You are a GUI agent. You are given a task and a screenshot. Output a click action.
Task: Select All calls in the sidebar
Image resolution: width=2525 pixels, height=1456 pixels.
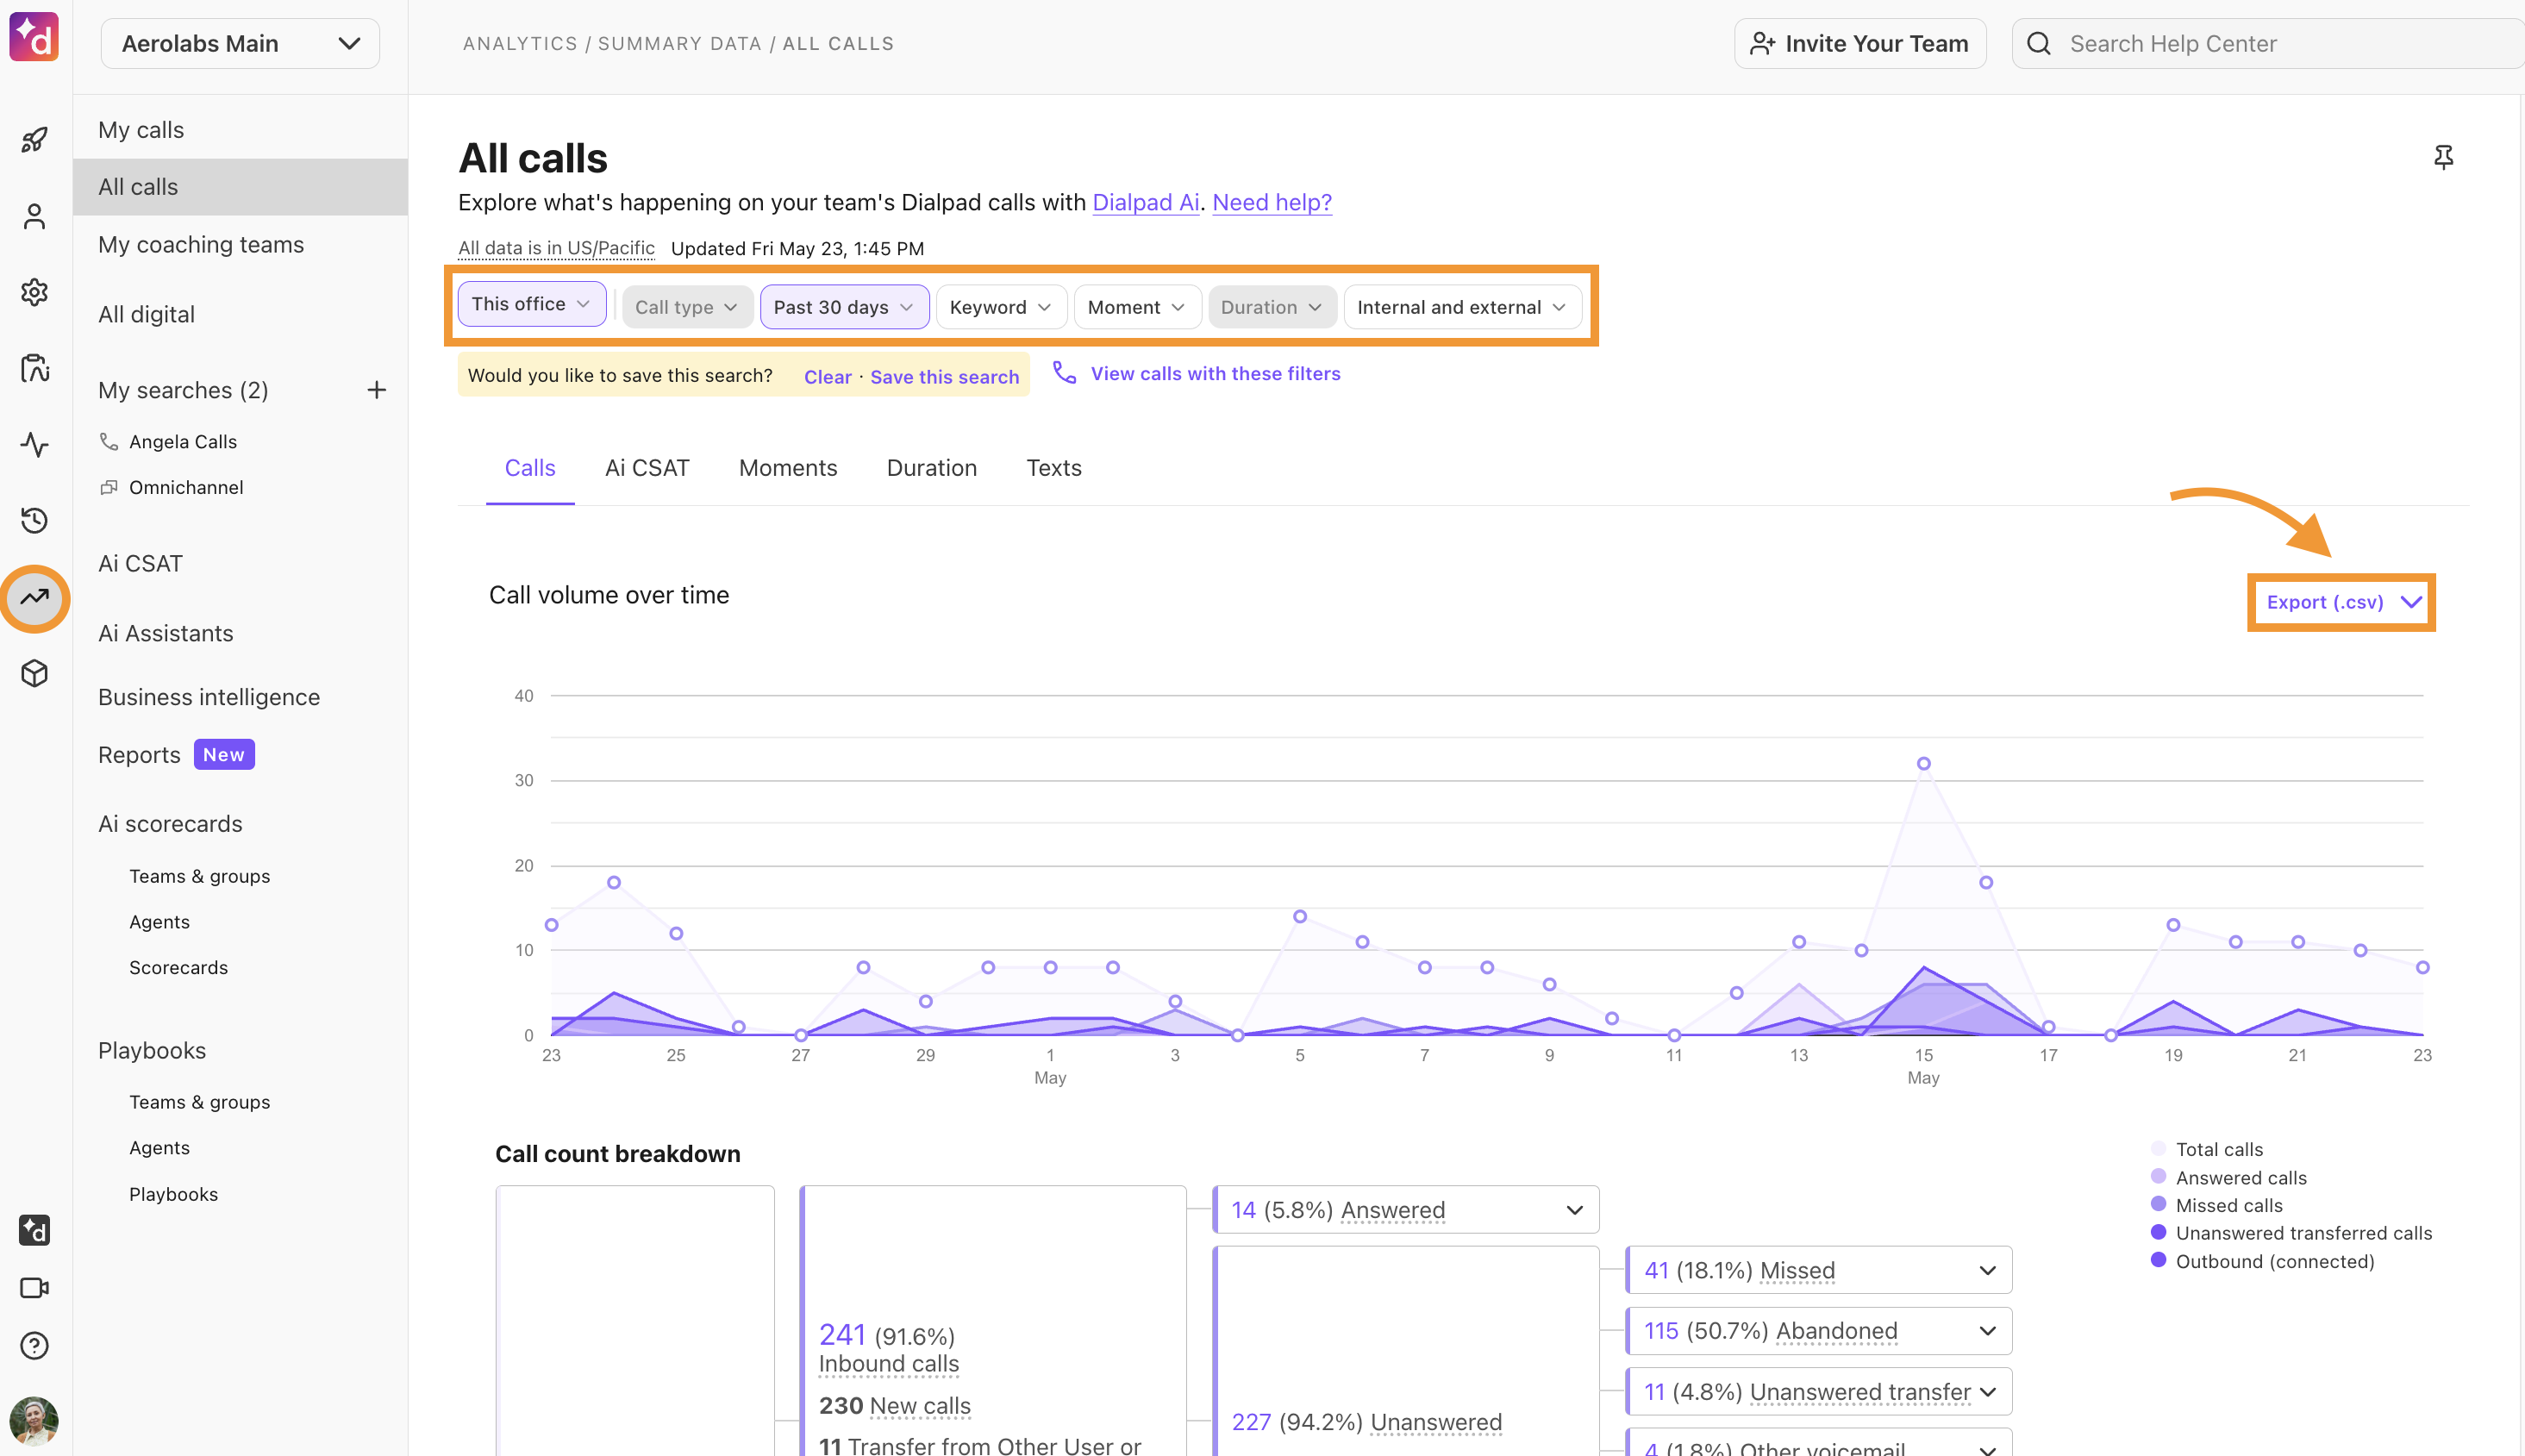point(240,187)
